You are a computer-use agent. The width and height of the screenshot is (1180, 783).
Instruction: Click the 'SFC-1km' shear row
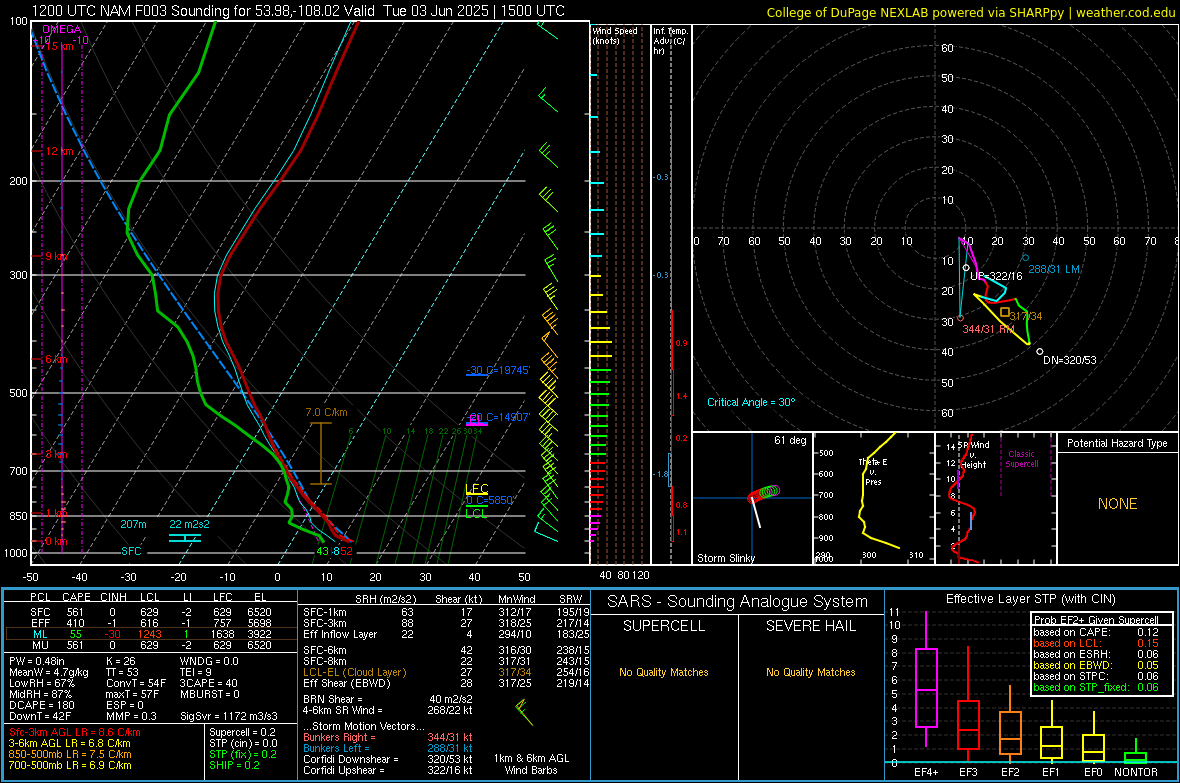tap(446, 613)
